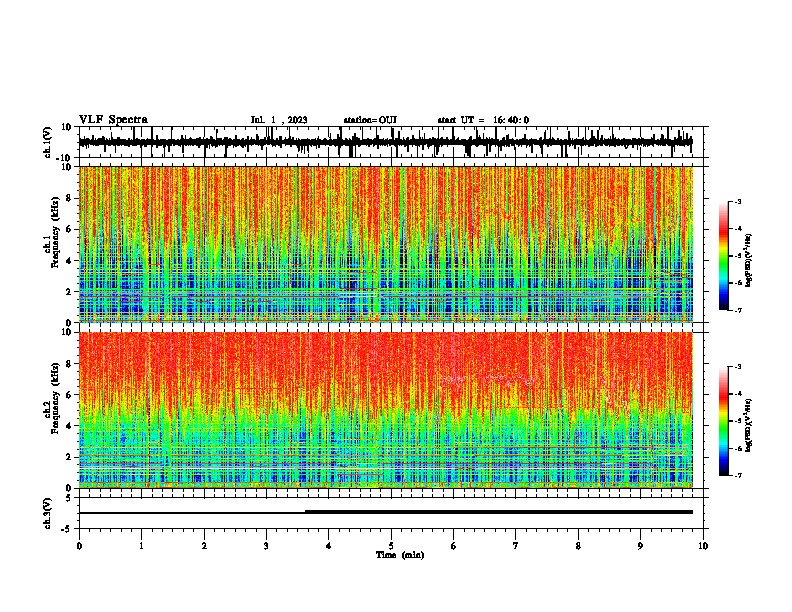Click the "VLF Spectra" plot title
This screenshot has width=792, height=612.
point(114,120)
